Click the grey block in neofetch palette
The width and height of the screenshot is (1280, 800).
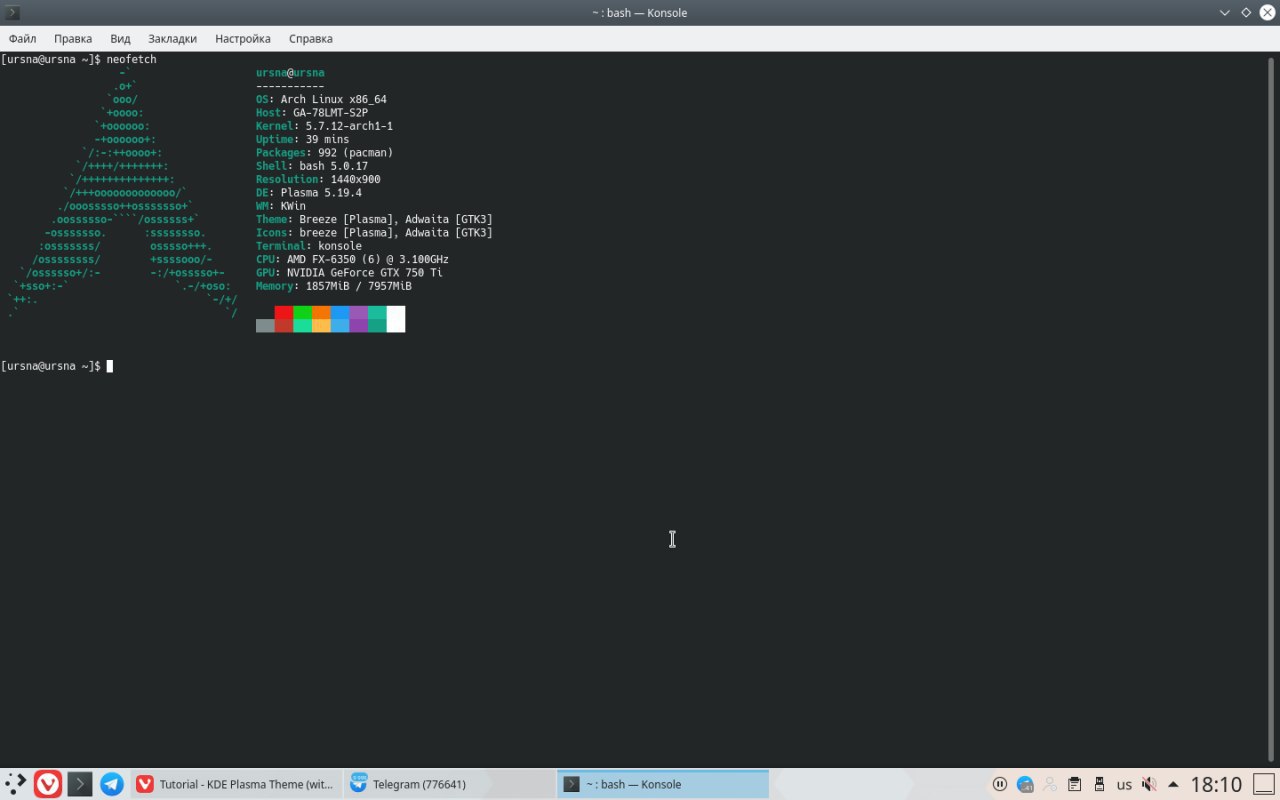pyautogui.click(x=265, y=326)
